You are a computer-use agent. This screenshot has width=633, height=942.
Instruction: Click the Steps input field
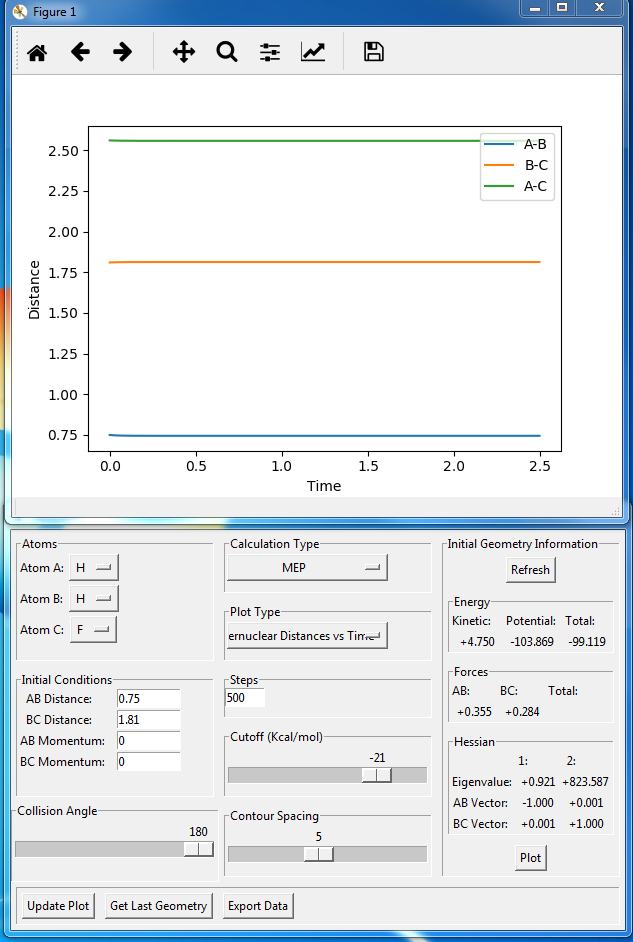pos(245,697)
